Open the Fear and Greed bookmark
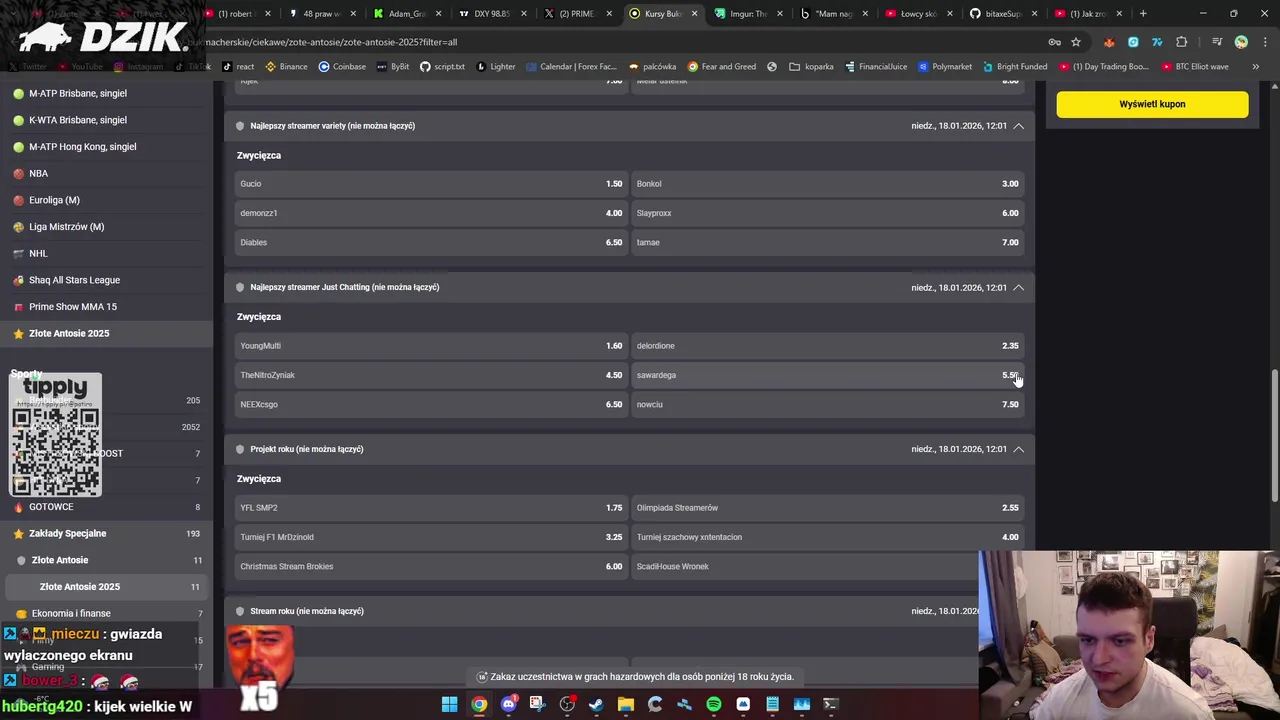Image resolution: width=1280 pixels, height=720 pixels. pos(721,67)
